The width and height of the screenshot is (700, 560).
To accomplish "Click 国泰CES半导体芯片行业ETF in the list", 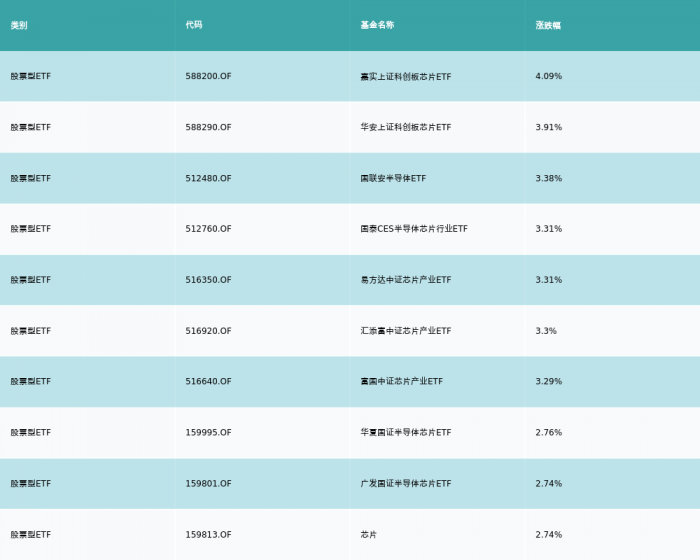I will tap(414, 229).
